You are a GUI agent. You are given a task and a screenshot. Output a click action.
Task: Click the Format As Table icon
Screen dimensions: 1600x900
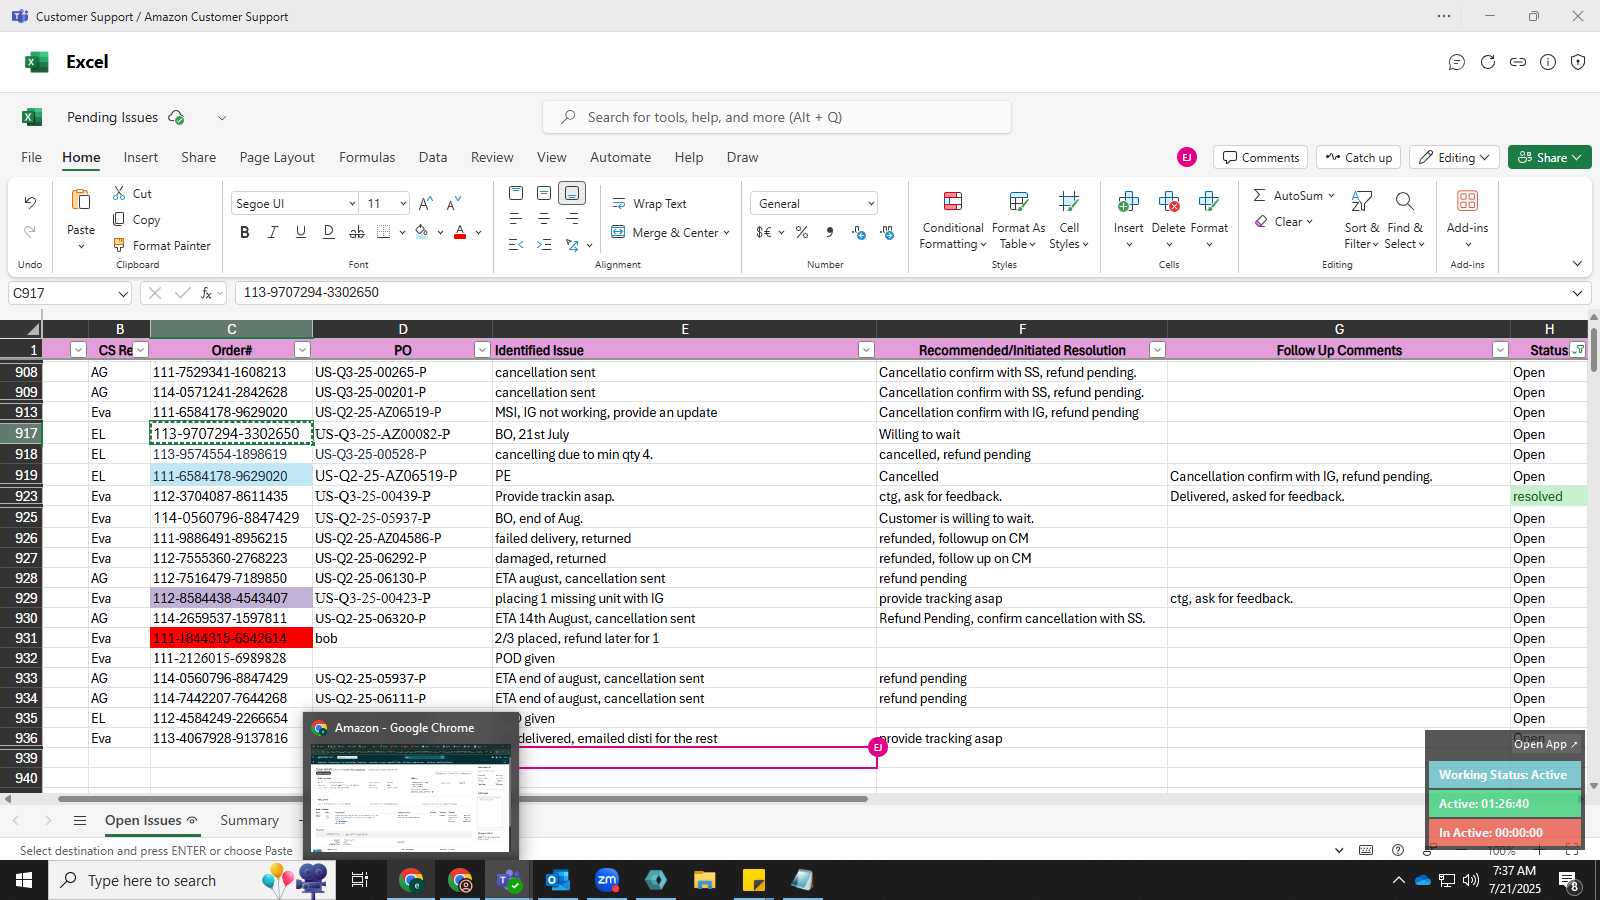(x=1018, y=202)
